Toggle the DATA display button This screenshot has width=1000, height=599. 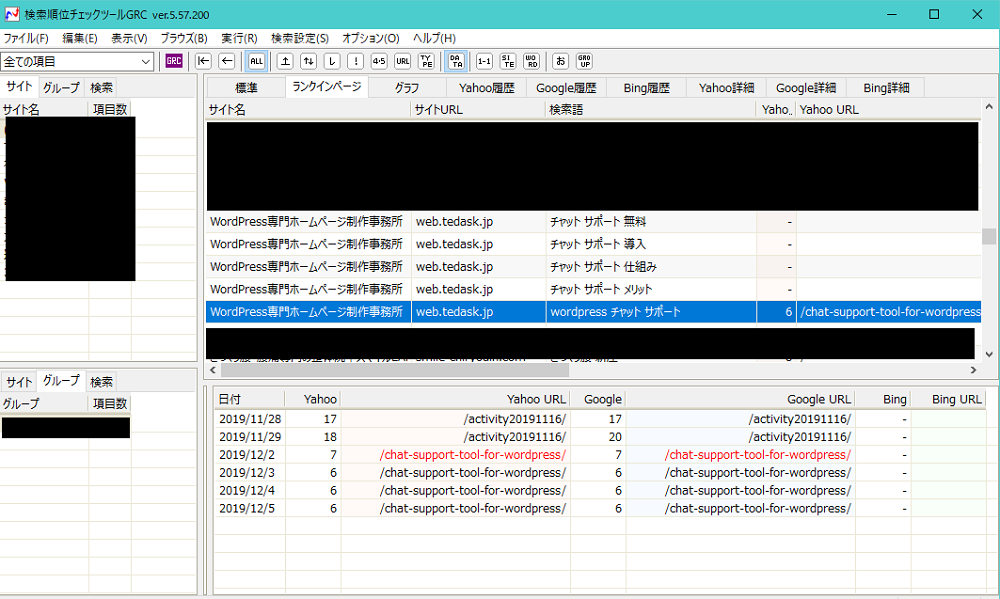tap(455, 61)
